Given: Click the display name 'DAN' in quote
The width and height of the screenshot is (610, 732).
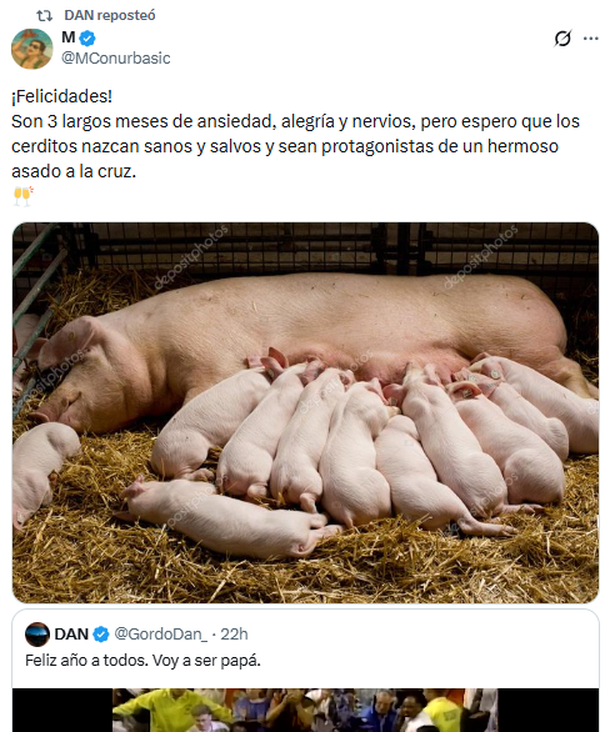Looking at the screenshot, I should click(x=71, y=634).
